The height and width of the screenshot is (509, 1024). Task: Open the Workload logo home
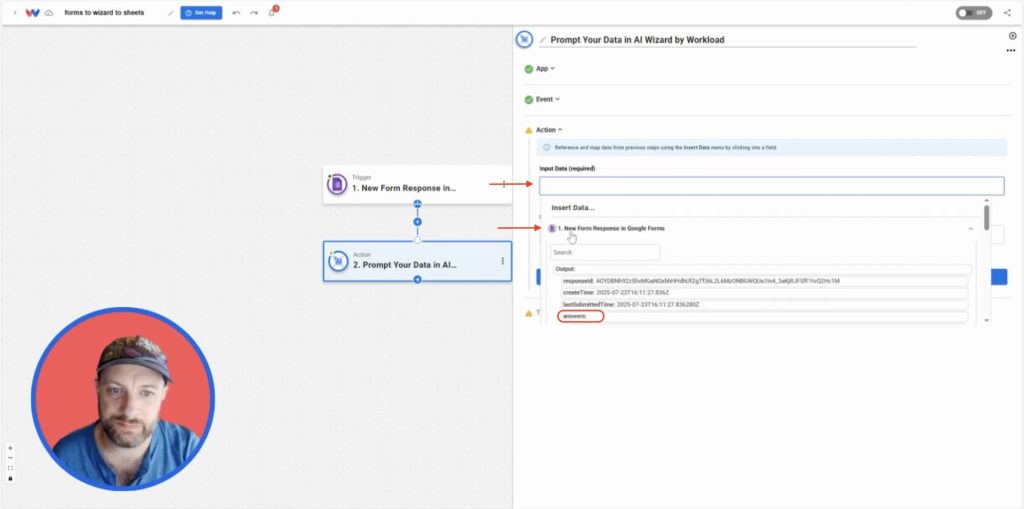pos(33,12)
